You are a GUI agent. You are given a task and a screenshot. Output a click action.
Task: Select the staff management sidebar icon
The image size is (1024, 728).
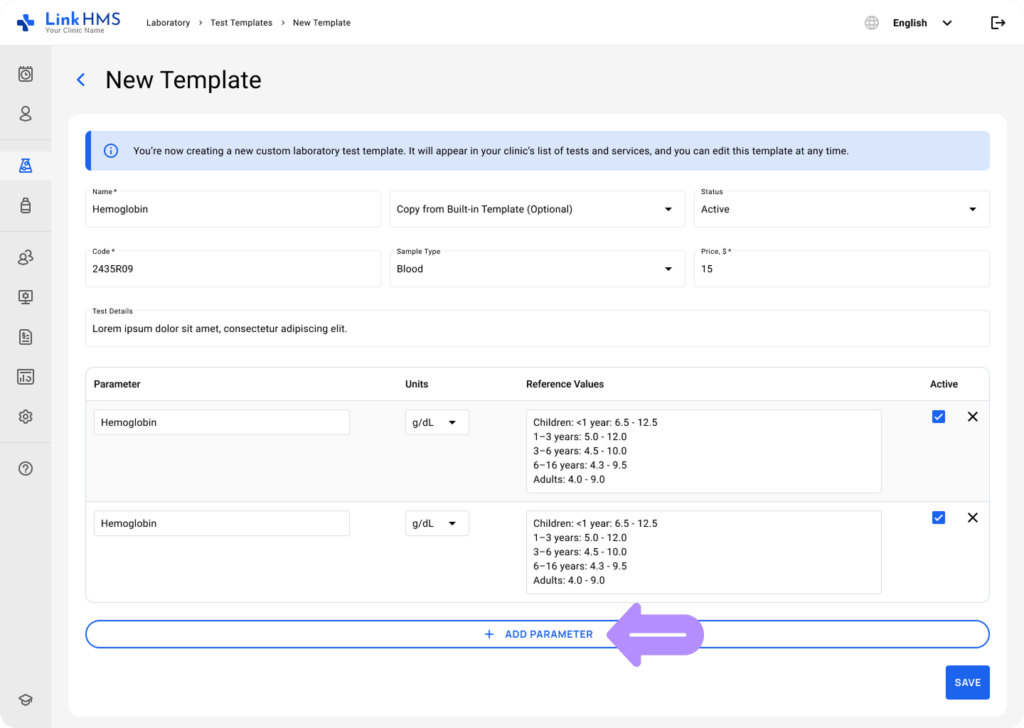click(25, 257)
